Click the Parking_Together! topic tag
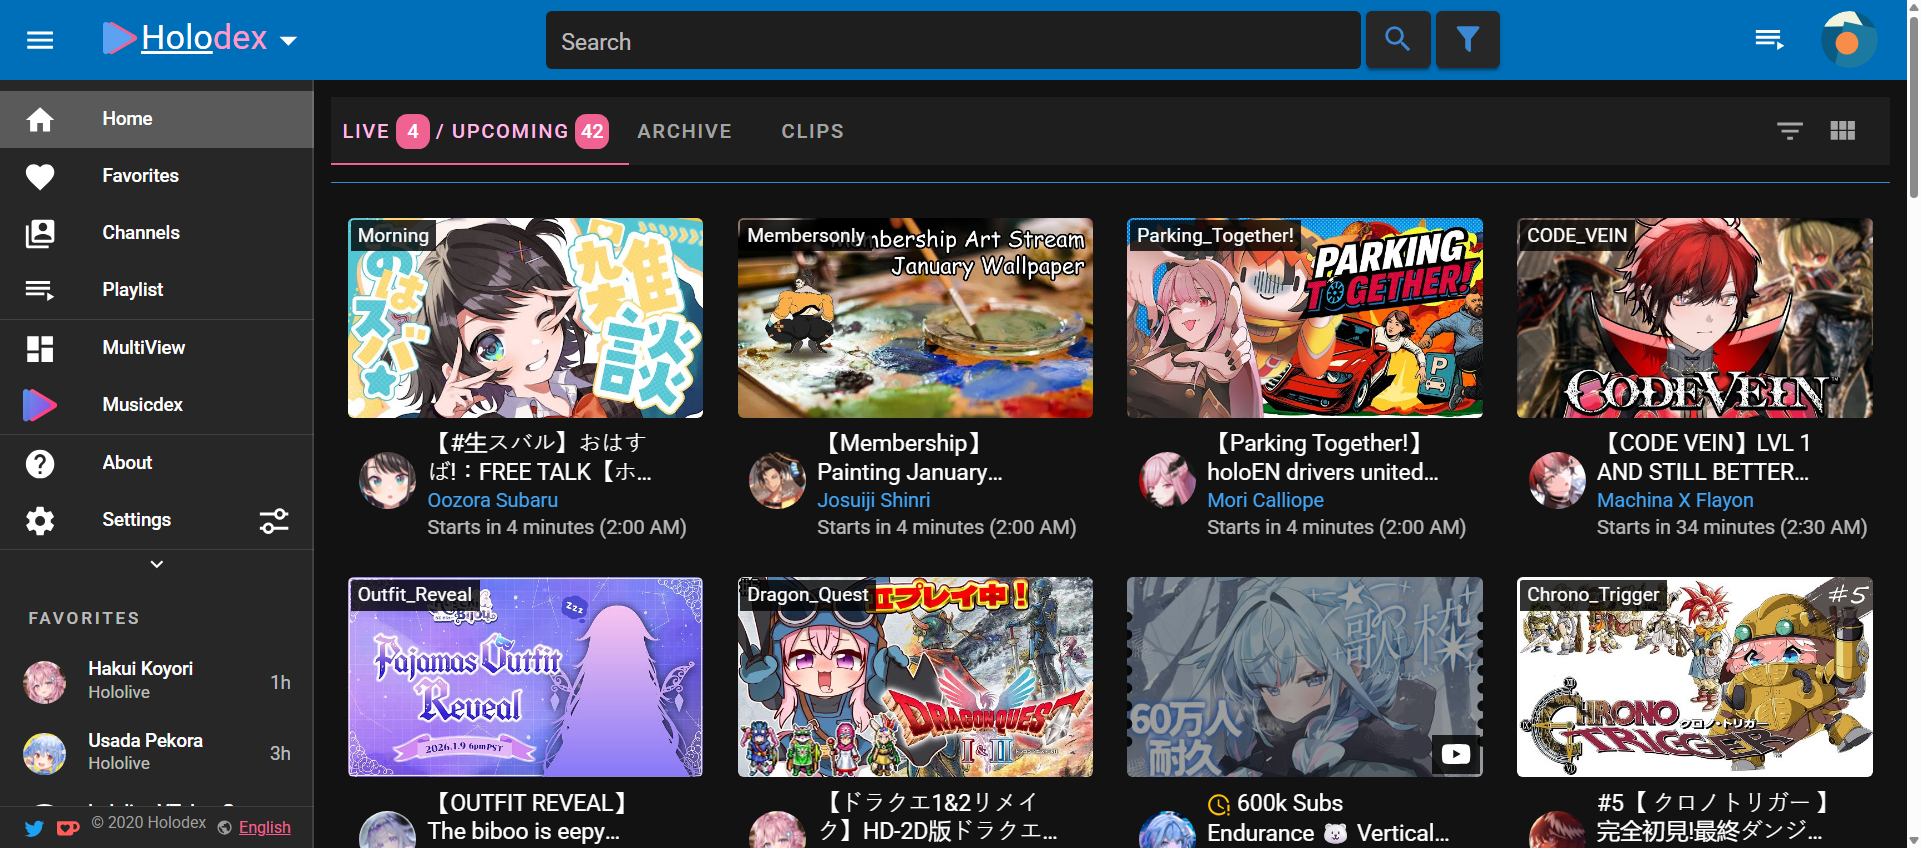The height and width of the screenshot is (848, 1921). (x=1215, y=235)
